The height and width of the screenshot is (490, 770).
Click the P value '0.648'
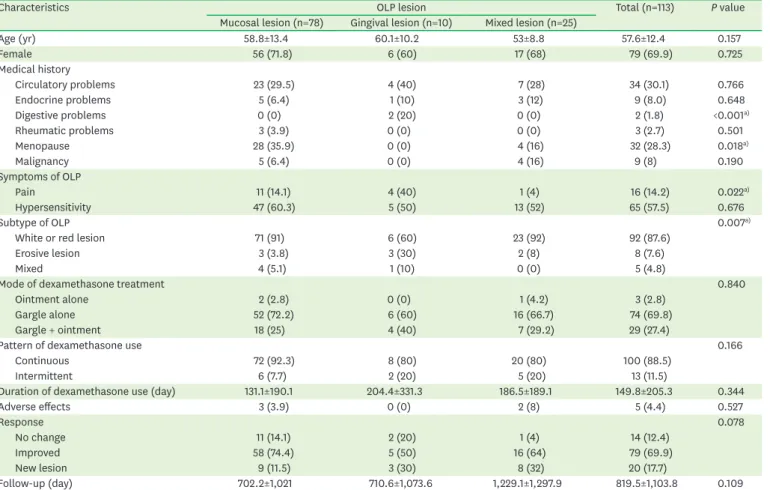pos(731,100)
